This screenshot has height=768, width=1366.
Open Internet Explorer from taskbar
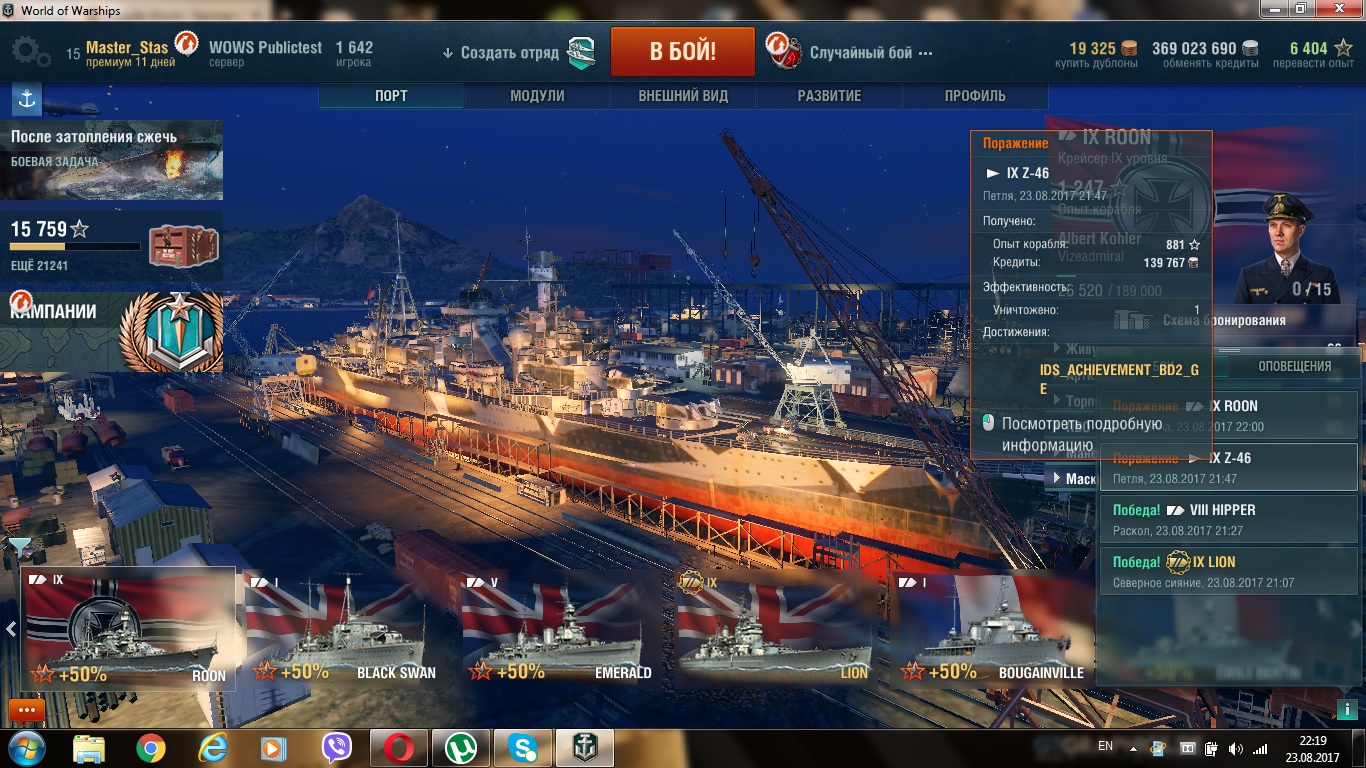click(x=213, y=748)
